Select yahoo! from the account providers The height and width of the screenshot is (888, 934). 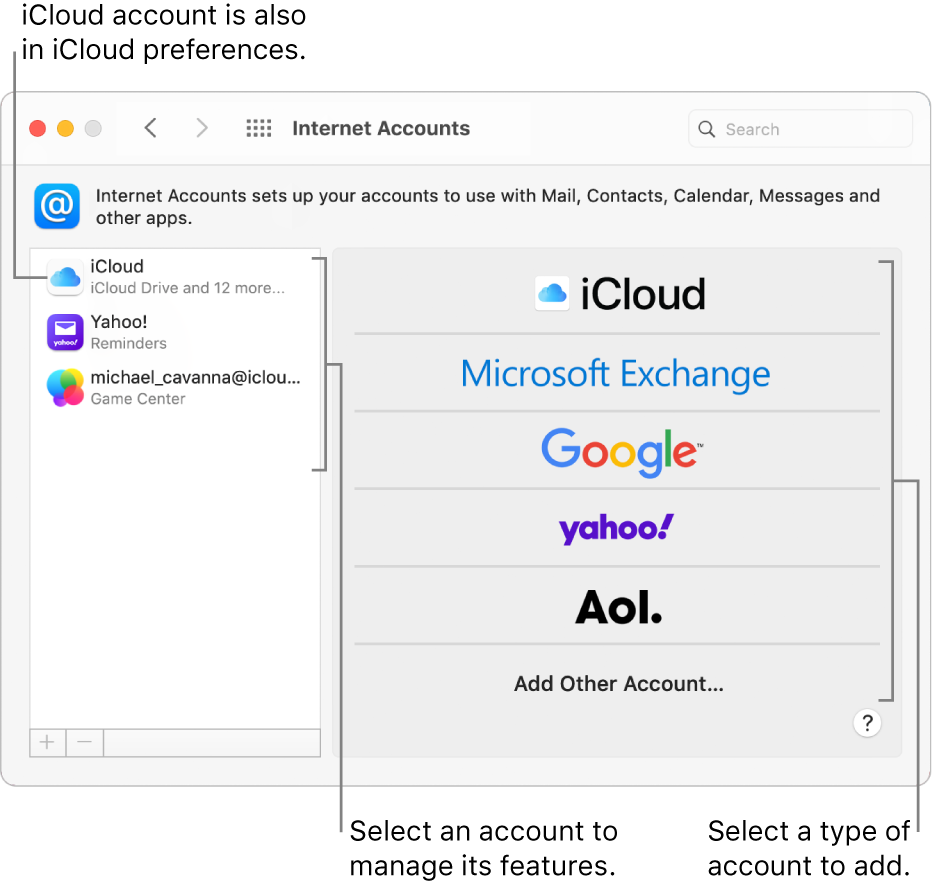click(x=617, y=528)
